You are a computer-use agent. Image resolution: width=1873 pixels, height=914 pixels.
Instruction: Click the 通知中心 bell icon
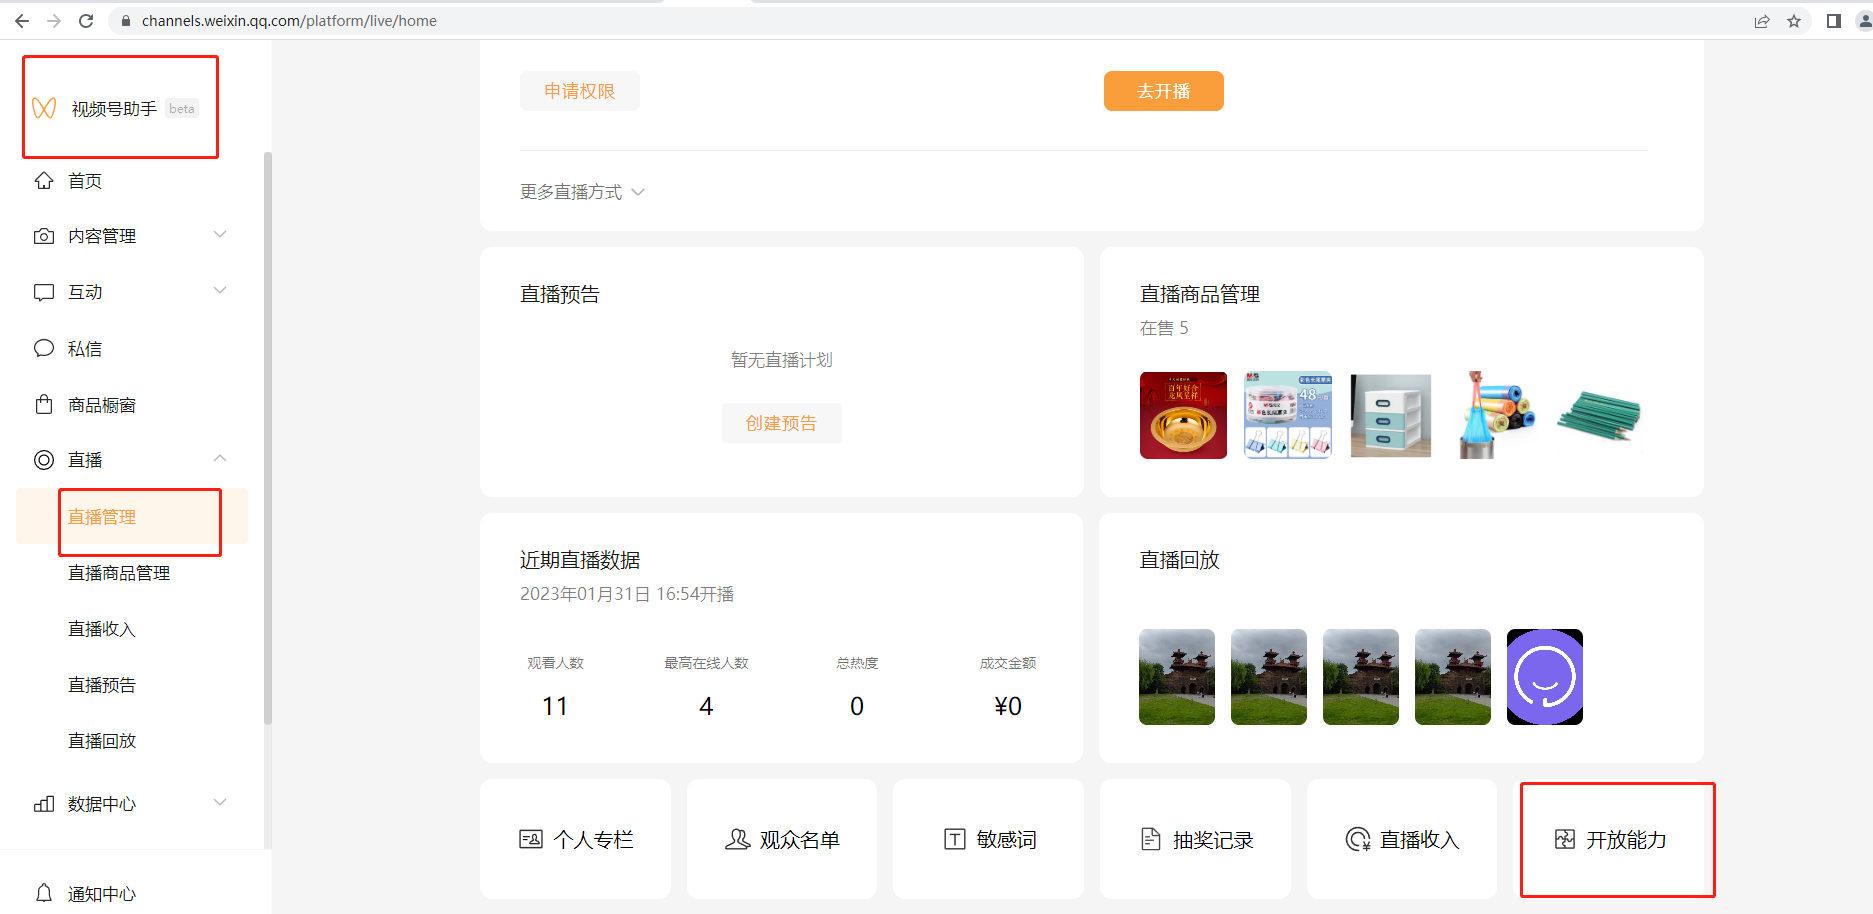(x=44, y=892)
